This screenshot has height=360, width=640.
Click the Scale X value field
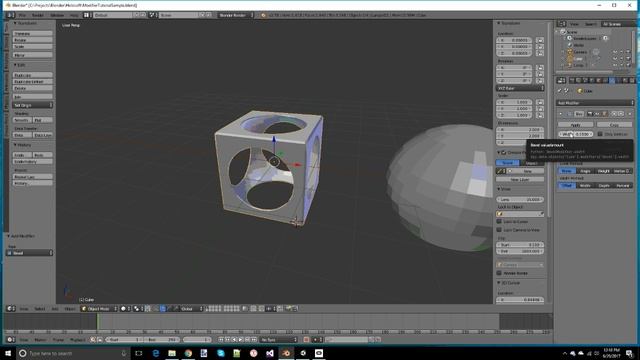[514, 102]
